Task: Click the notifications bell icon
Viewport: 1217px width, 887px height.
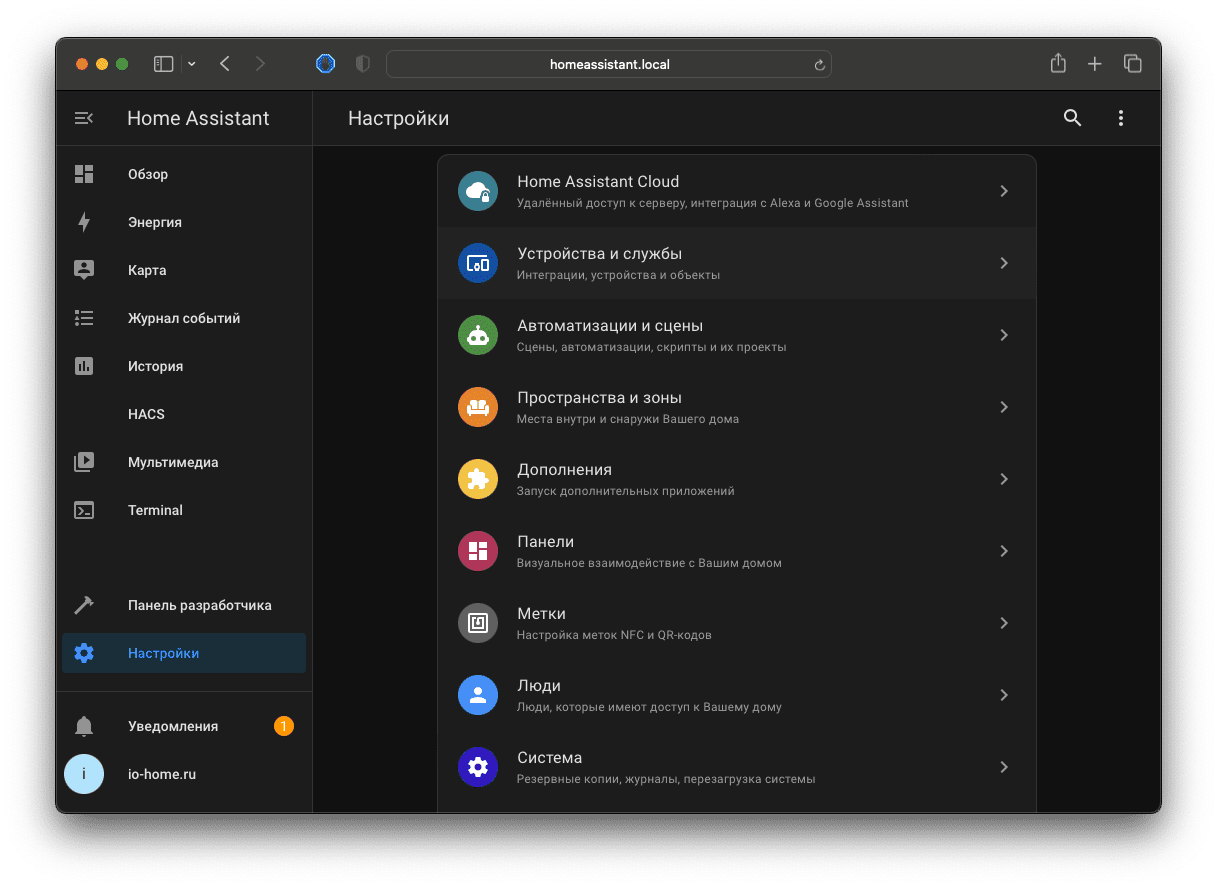Action: click(84, 726)
